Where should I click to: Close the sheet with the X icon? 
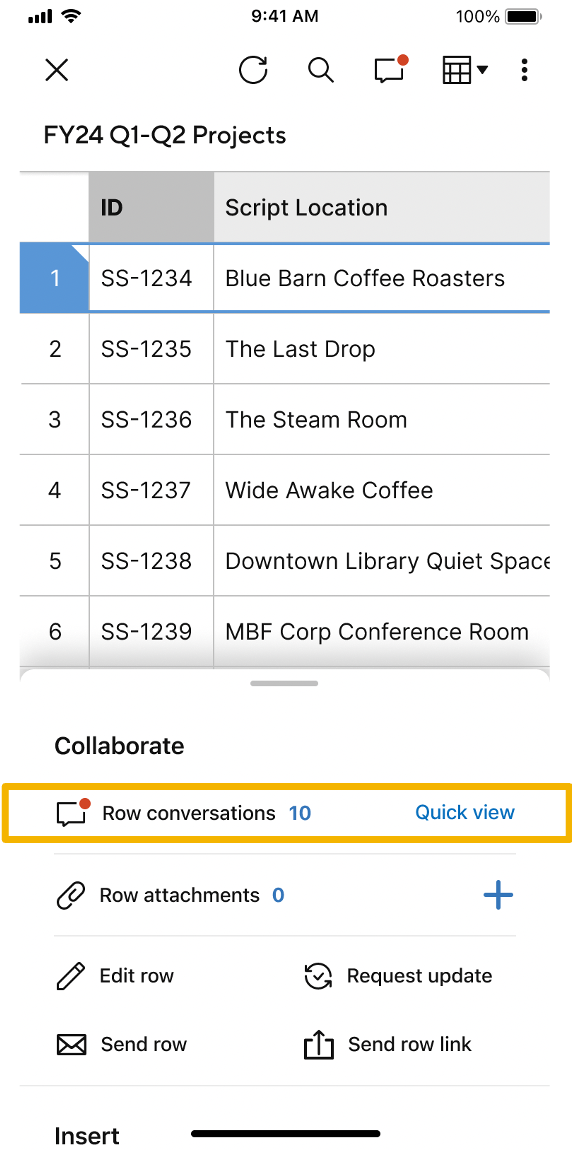(56, 70)
